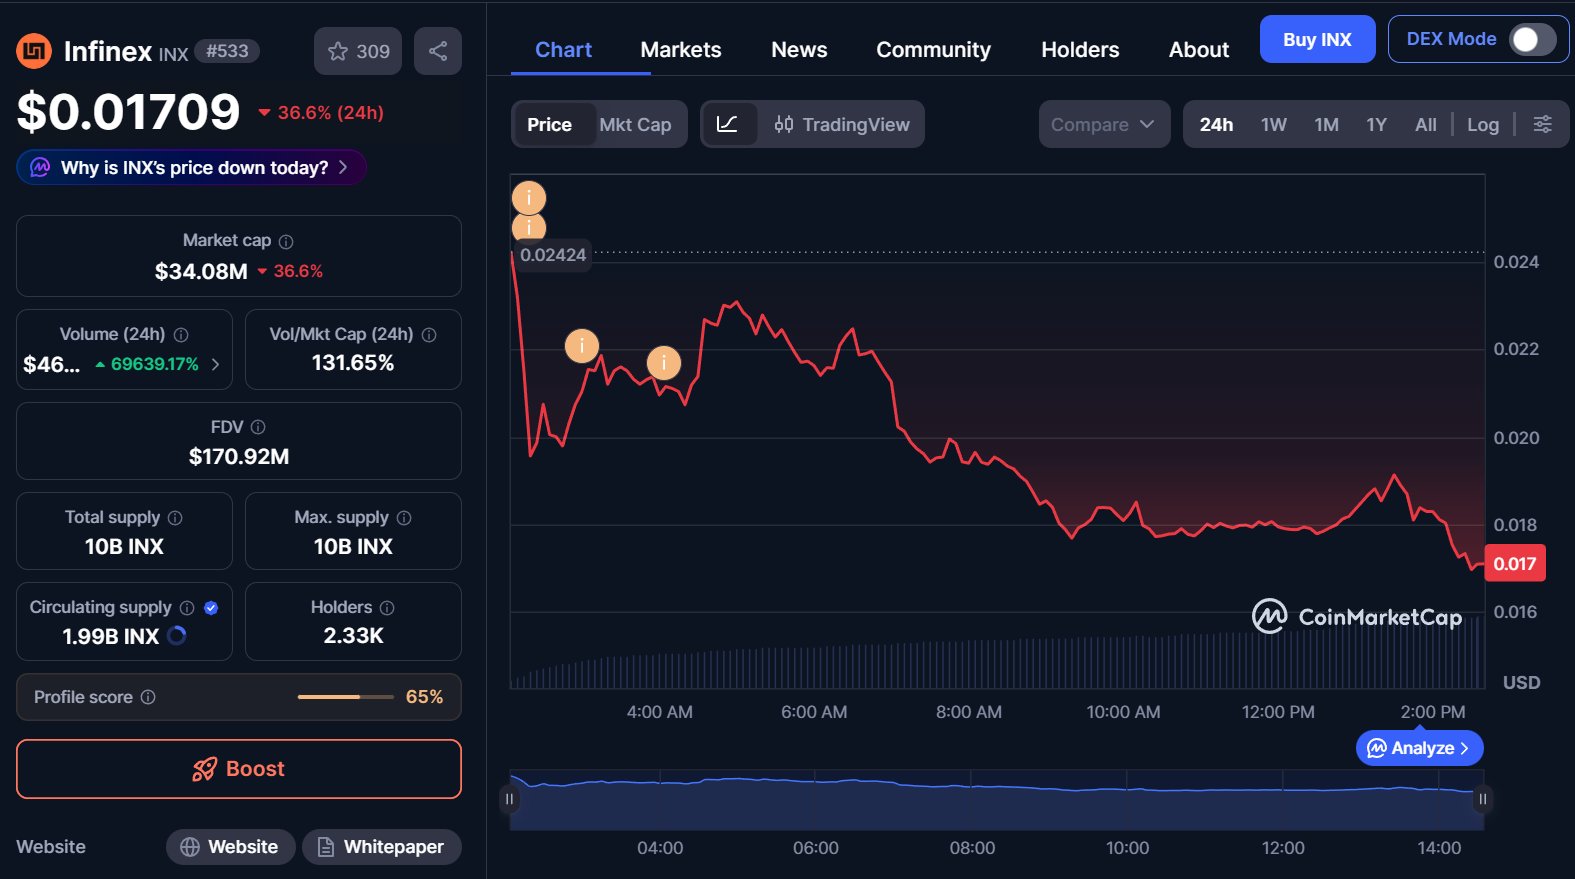Select the line chart view icon
This screenshot has height=879, width=1575.
728,124
